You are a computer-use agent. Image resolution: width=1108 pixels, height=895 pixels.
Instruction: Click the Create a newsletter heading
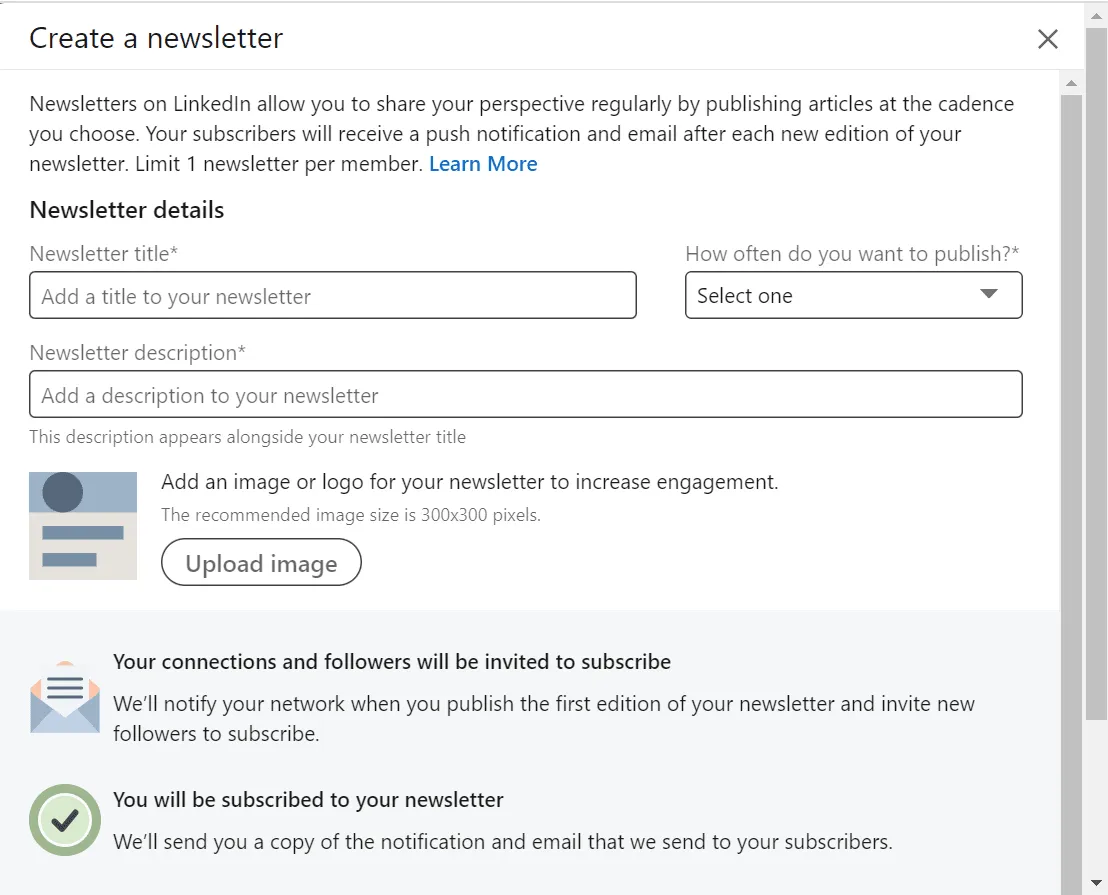click(155, 38)
